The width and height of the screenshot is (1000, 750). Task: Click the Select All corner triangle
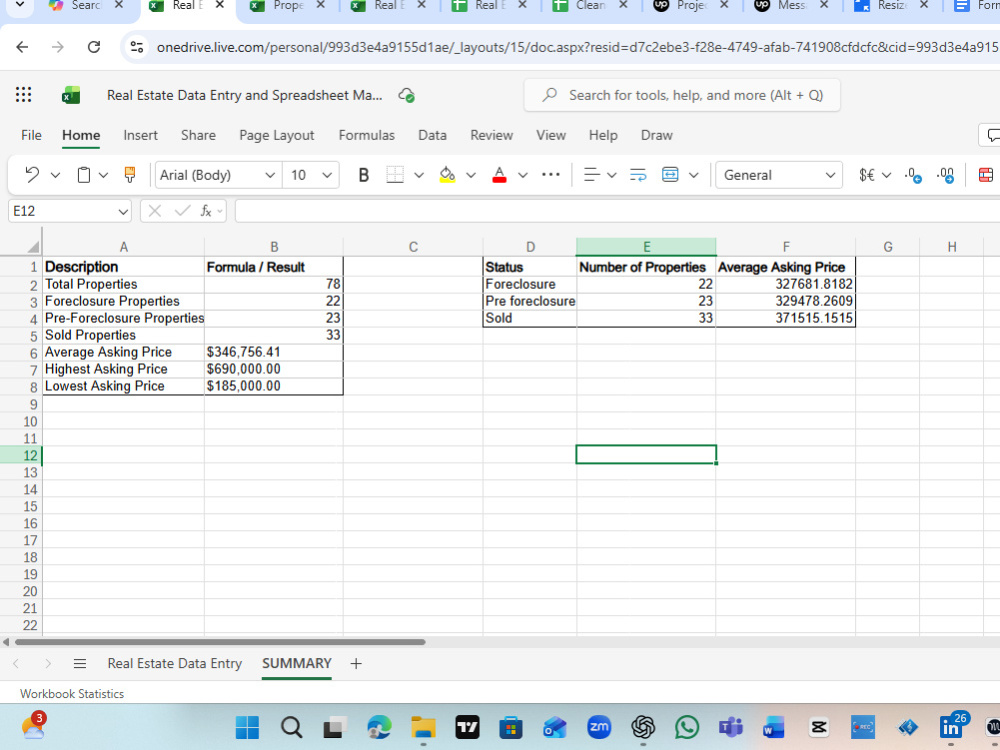pos(31,246)
